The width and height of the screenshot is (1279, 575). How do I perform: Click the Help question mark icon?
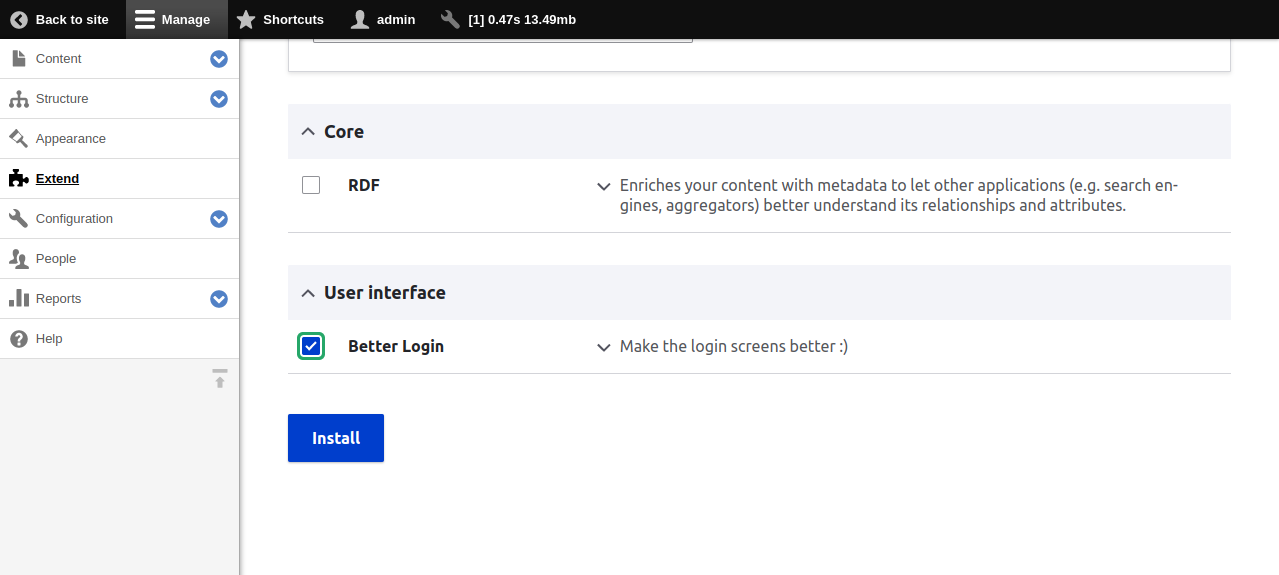pyautogui.click(x=18, y=339)
